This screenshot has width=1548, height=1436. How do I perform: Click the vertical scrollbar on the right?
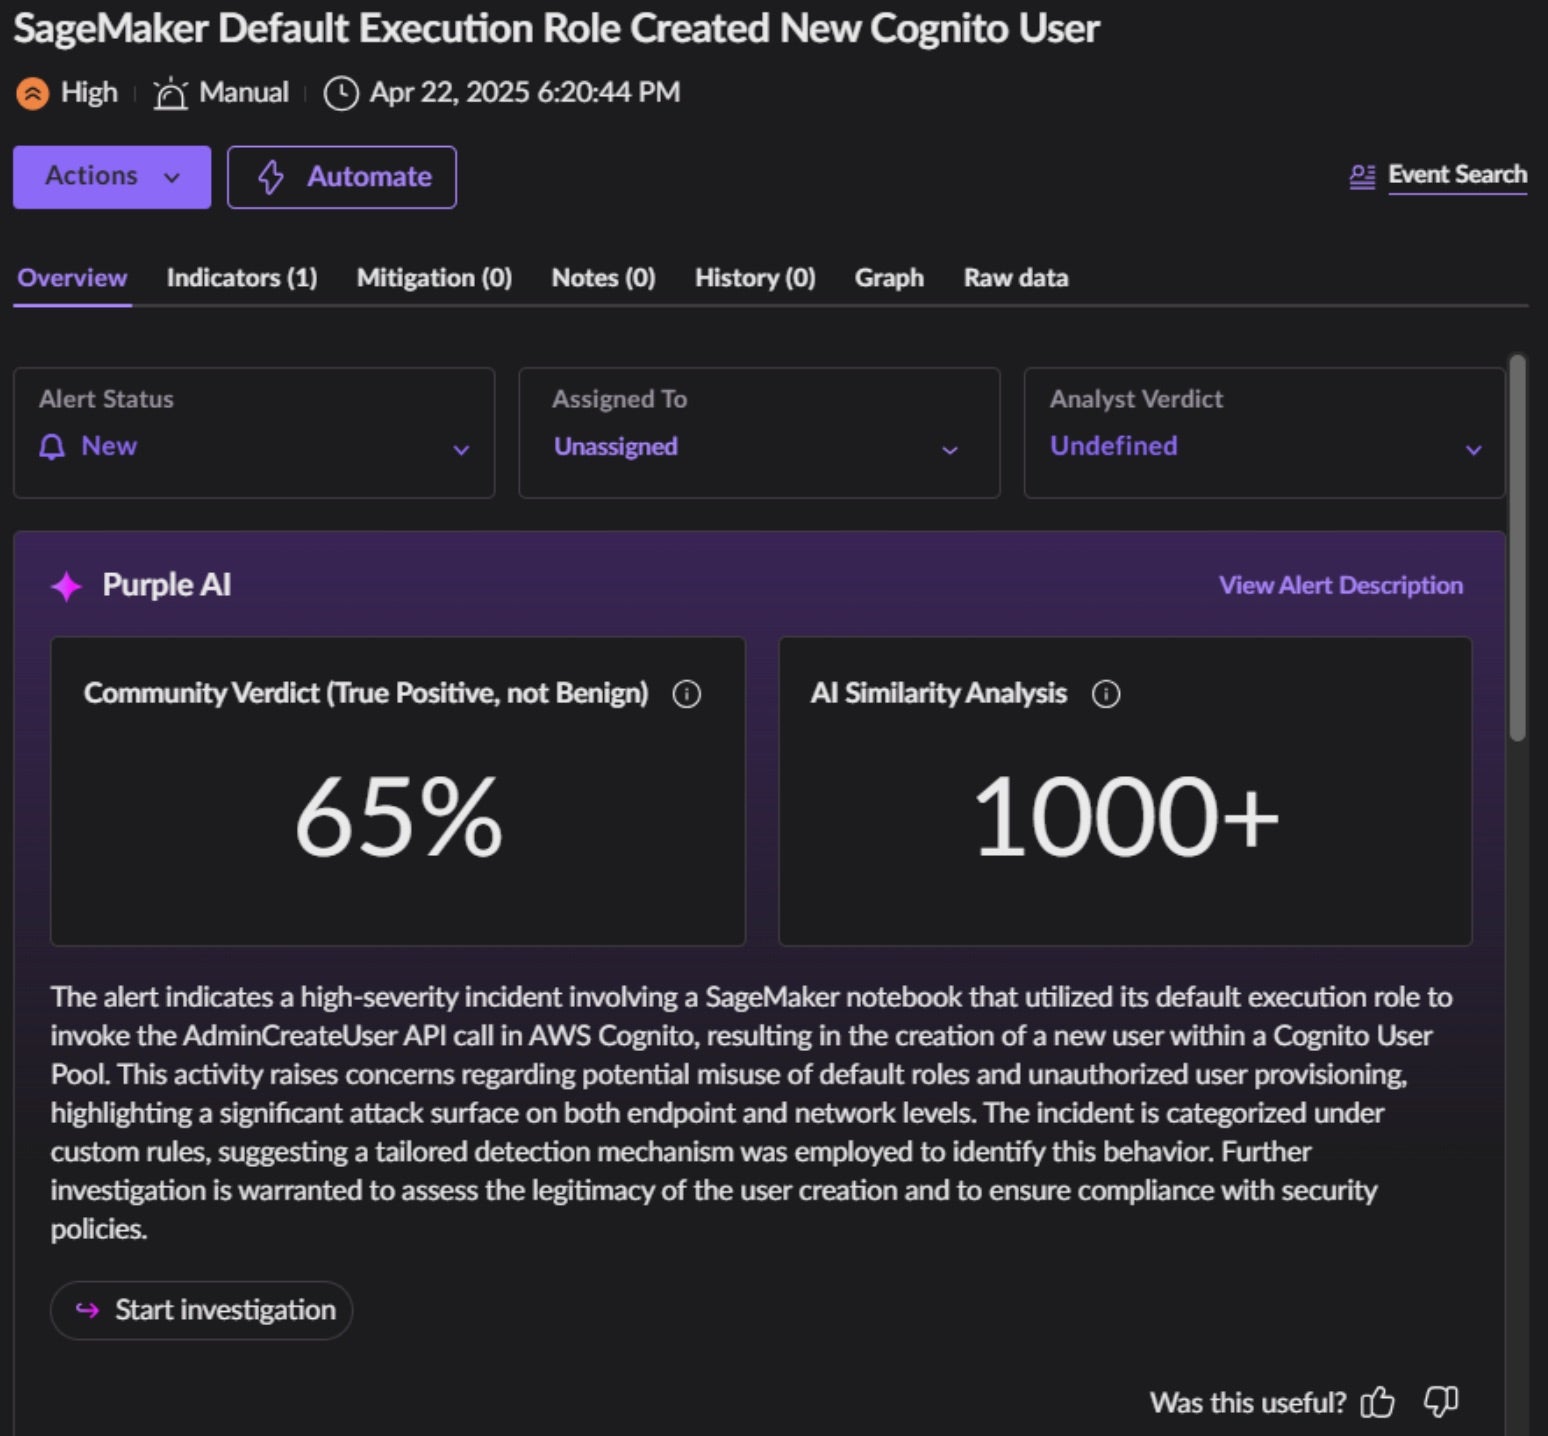1518,548
